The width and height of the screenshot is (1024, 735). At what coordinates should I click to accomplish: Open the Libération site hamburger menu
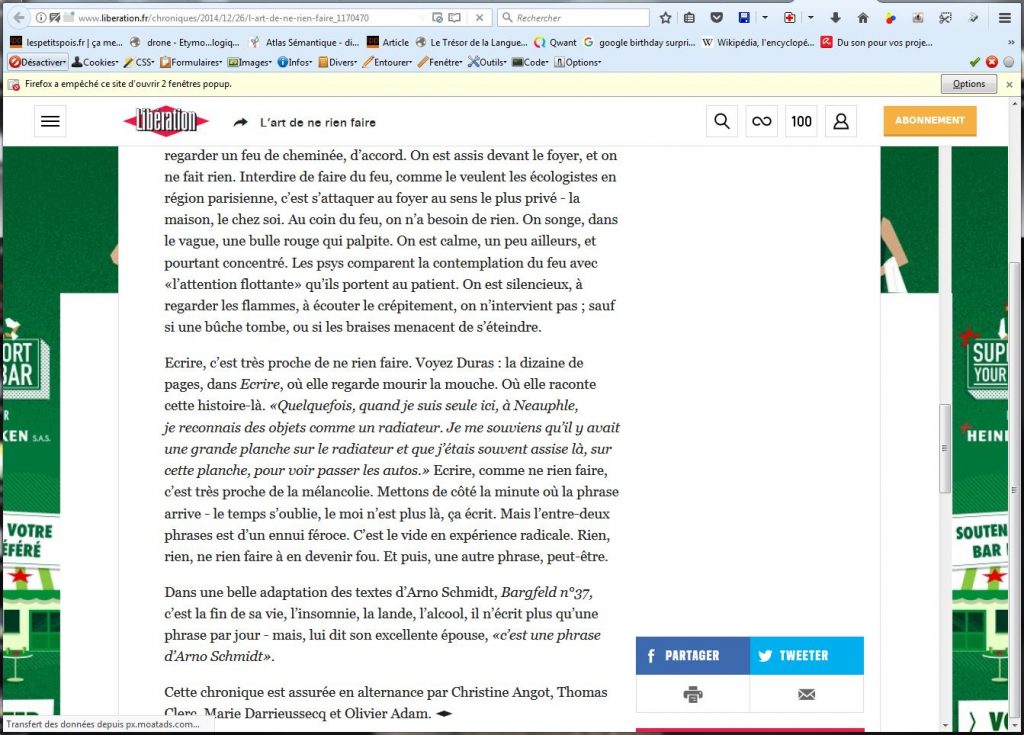pos(50,122)
